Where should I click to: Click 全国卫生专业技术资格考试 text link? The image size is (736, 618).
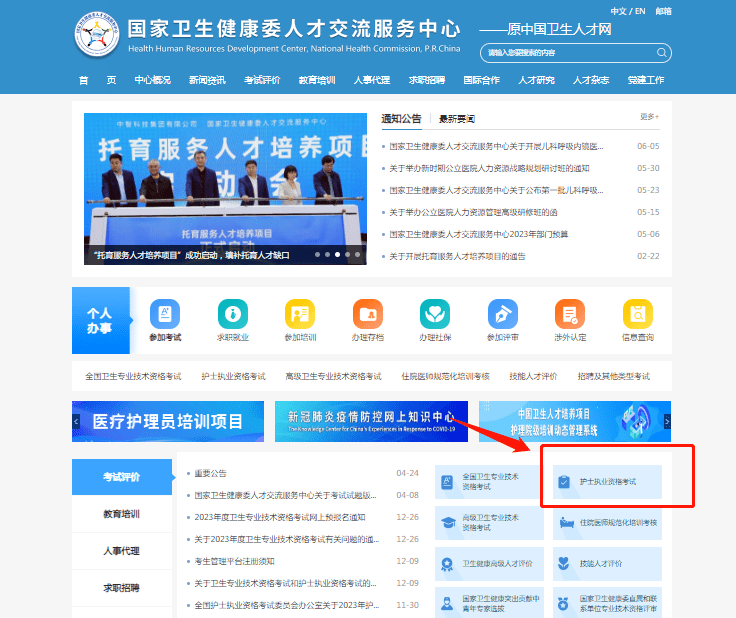[x=133, y=376]
